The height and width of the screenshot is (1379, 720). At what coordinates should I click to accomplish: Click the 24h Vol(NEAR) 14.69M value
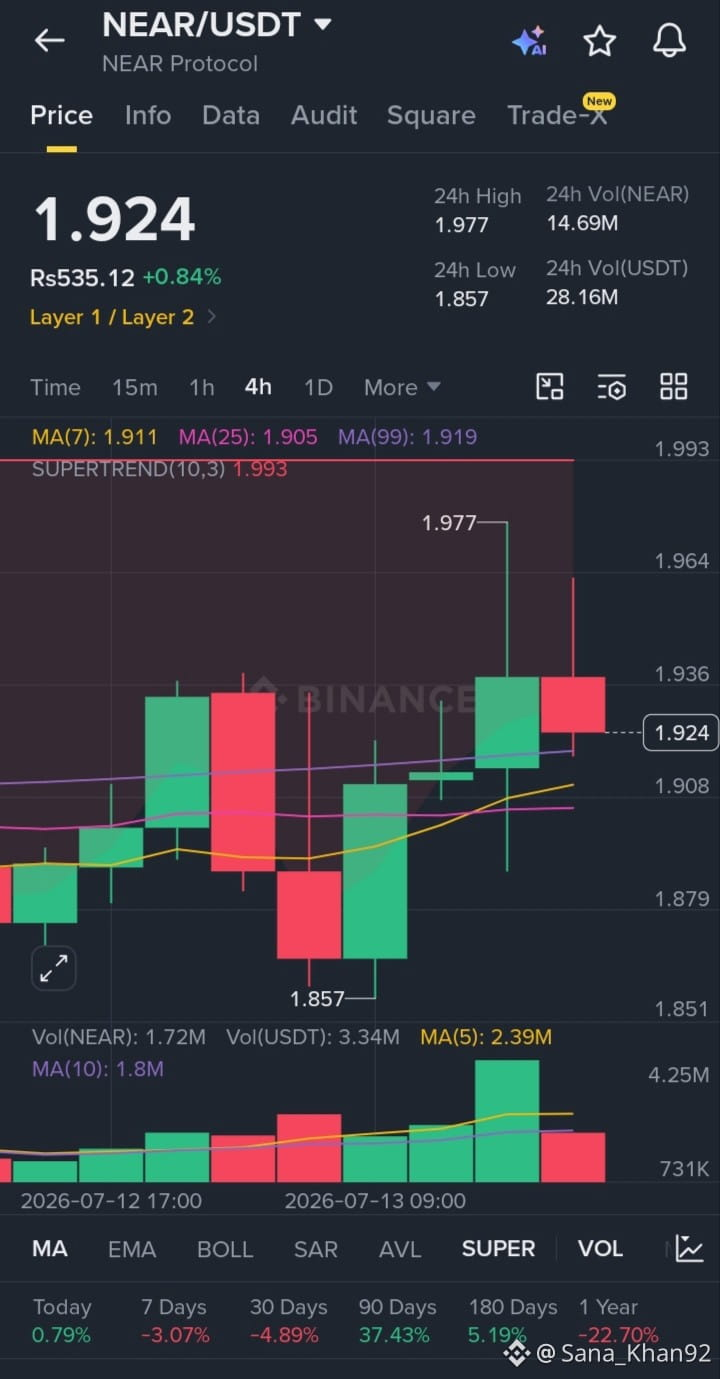pos(582,223)
